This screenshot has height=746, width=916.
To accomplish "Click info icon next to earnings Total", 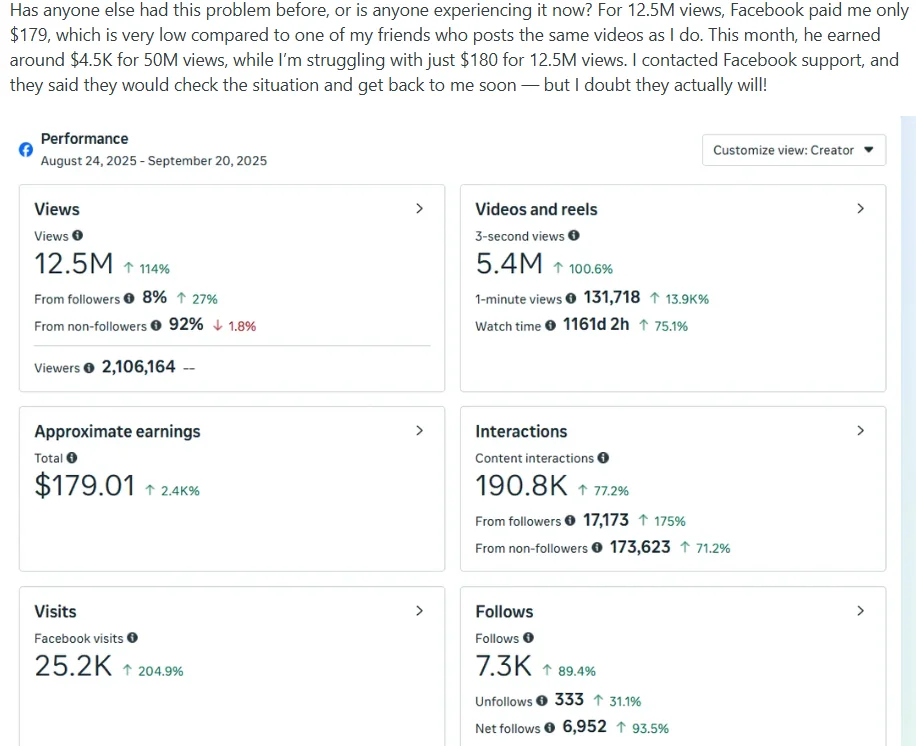I will click(x=71, y=458).
